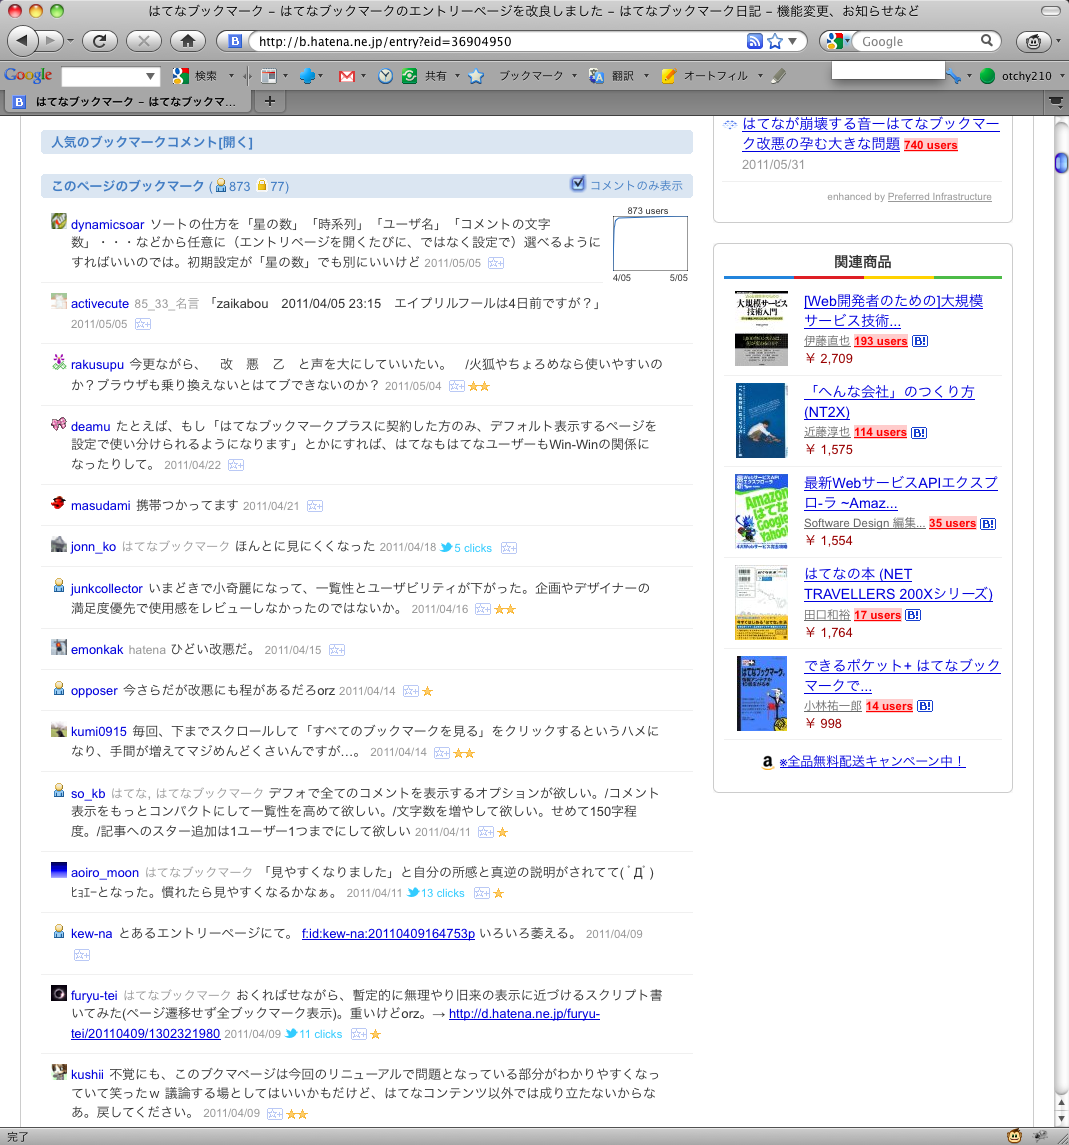
Task: Open the dropdown arrow next to ブックマーク
Action: [x=574, y=76]
